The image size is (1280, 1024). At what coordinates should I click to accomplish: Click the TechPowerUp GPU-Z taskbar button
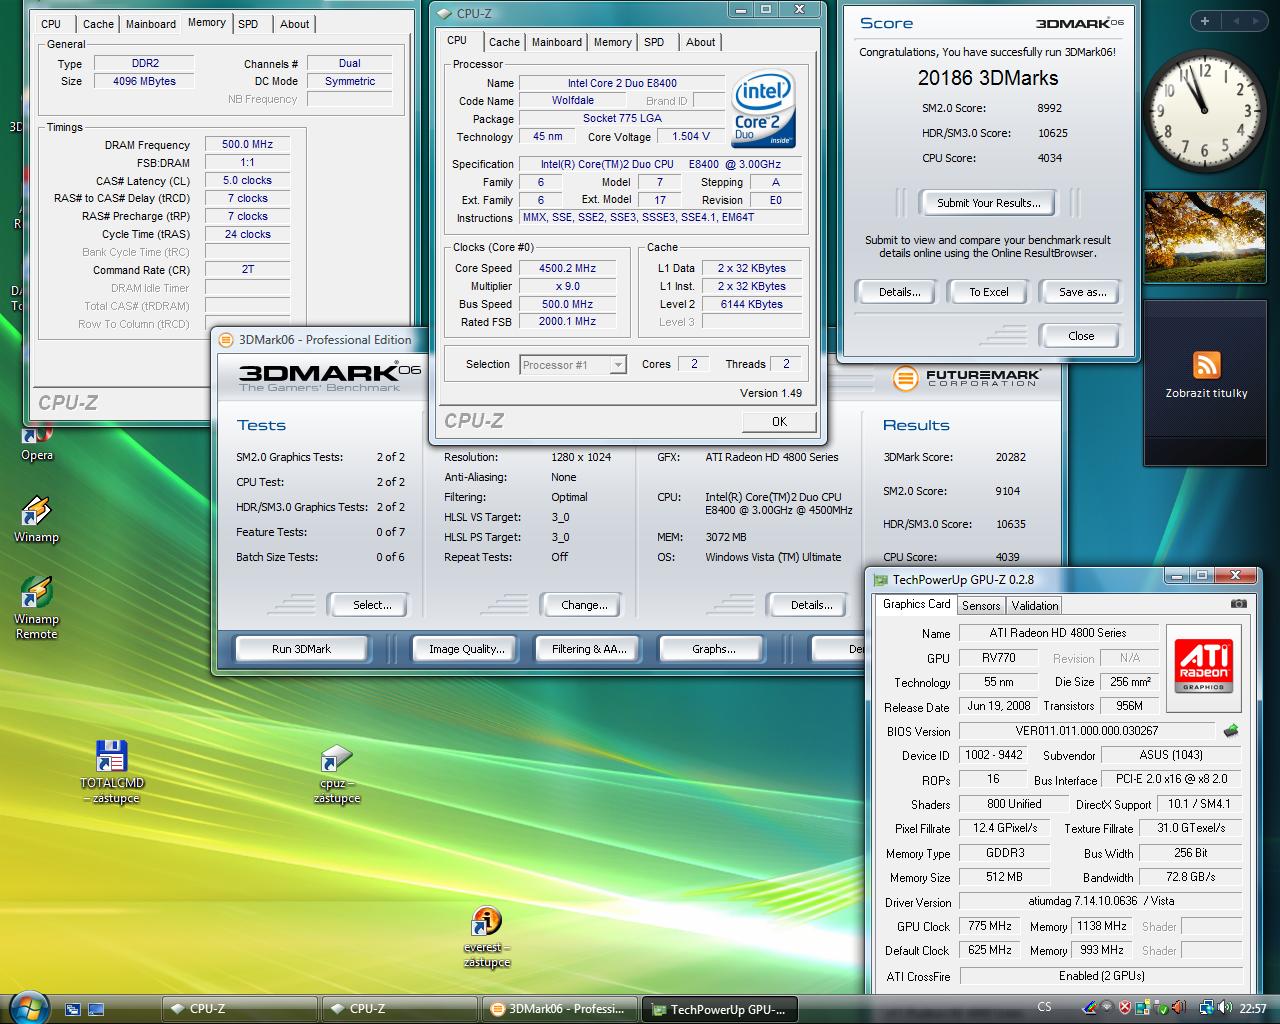tap(718, 1009)
